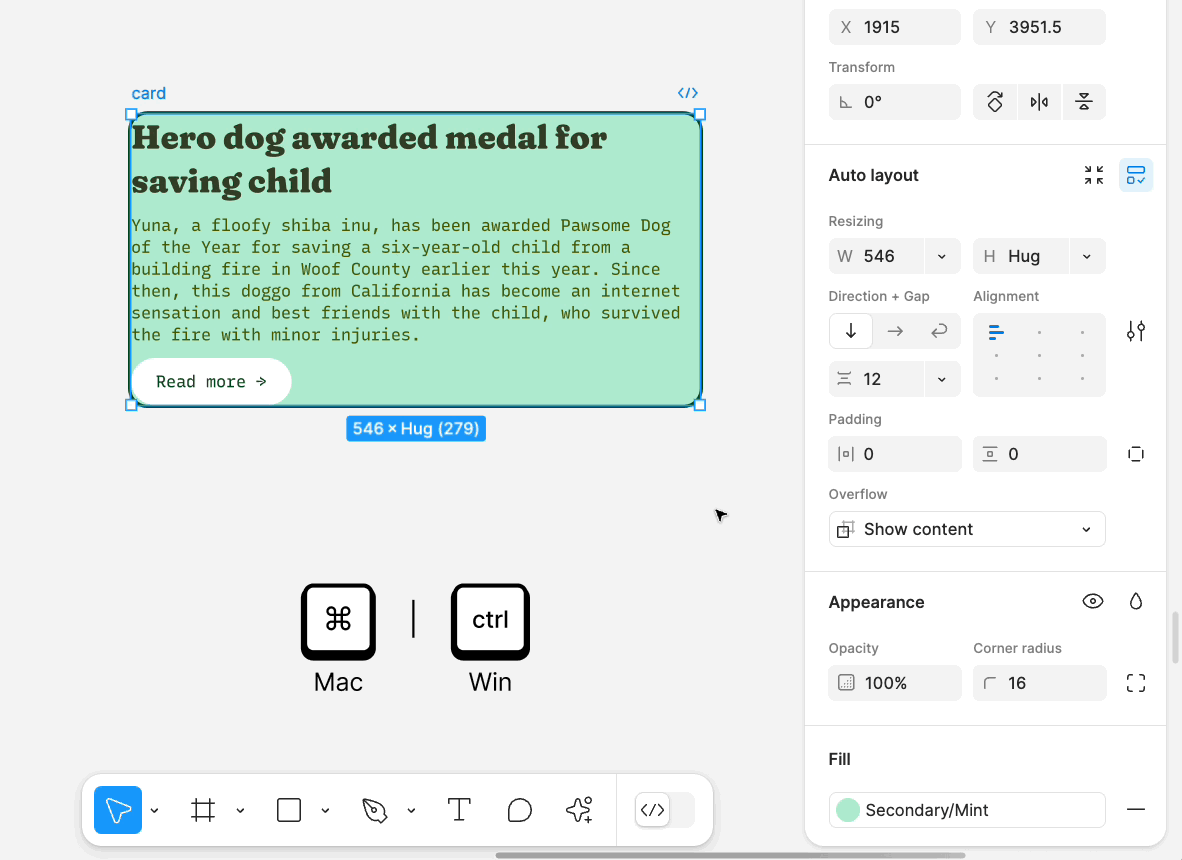Viewport: 1182px width, 860px height.
Task: Edit horizontal padding field
Action: click(x=895, y=454)
